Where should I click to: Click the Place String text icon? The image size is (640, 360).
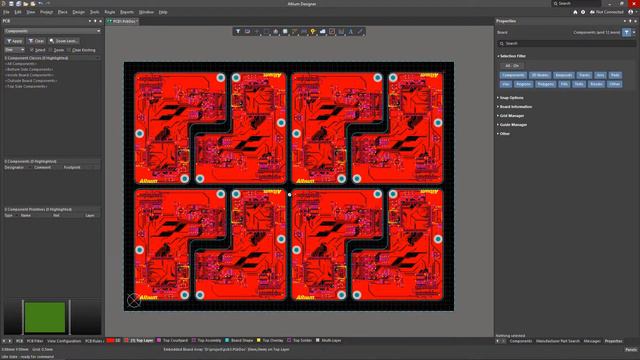[351, 31]
